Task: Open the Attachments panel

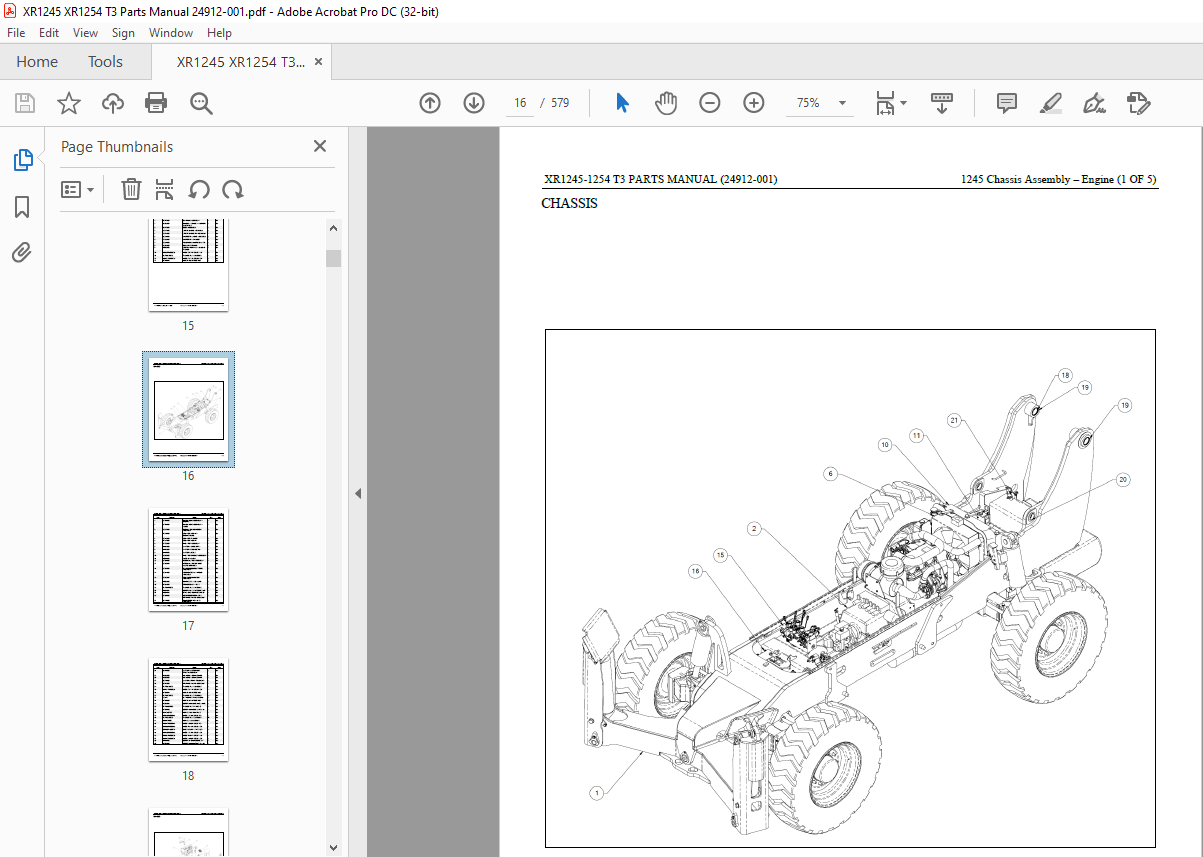Action: point(22,252)
